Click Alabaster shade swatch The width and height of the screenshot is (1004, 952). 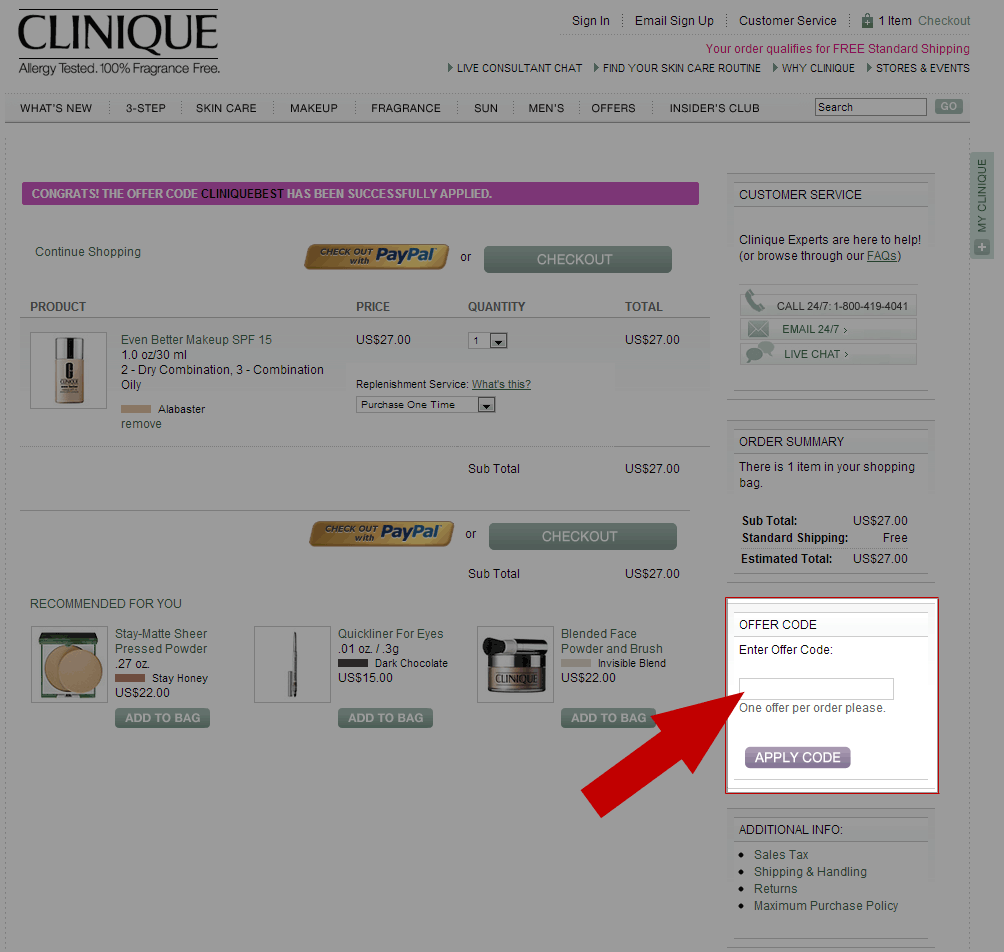coord(136,409)
